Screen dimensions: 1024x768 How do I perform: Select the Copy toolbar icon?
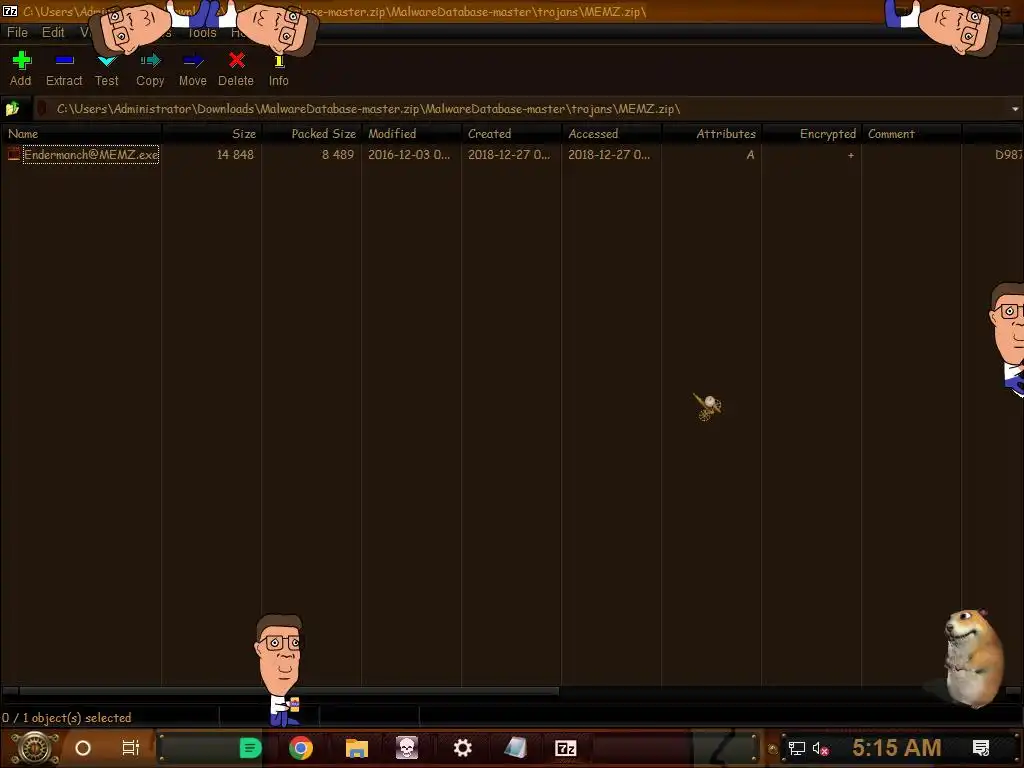click(x=150, y=61)
